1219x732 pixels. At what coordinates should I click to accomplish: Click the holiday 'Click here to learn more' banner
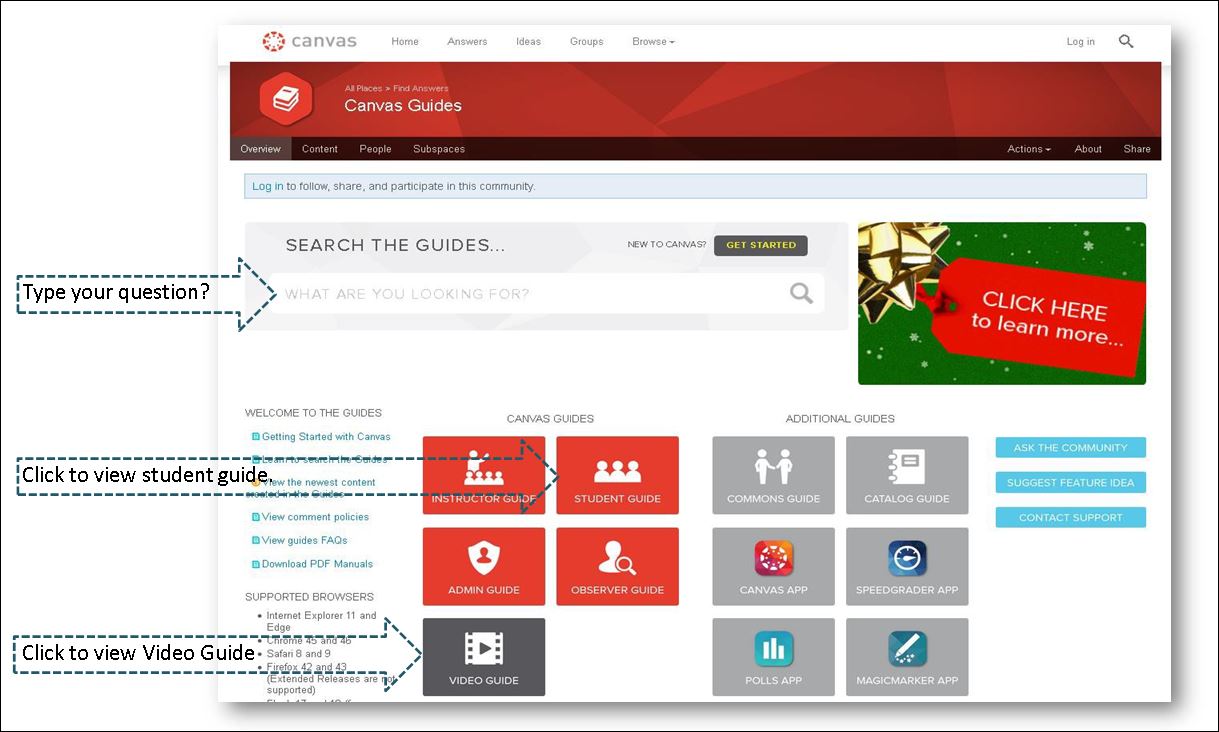tap(1002, 303)
